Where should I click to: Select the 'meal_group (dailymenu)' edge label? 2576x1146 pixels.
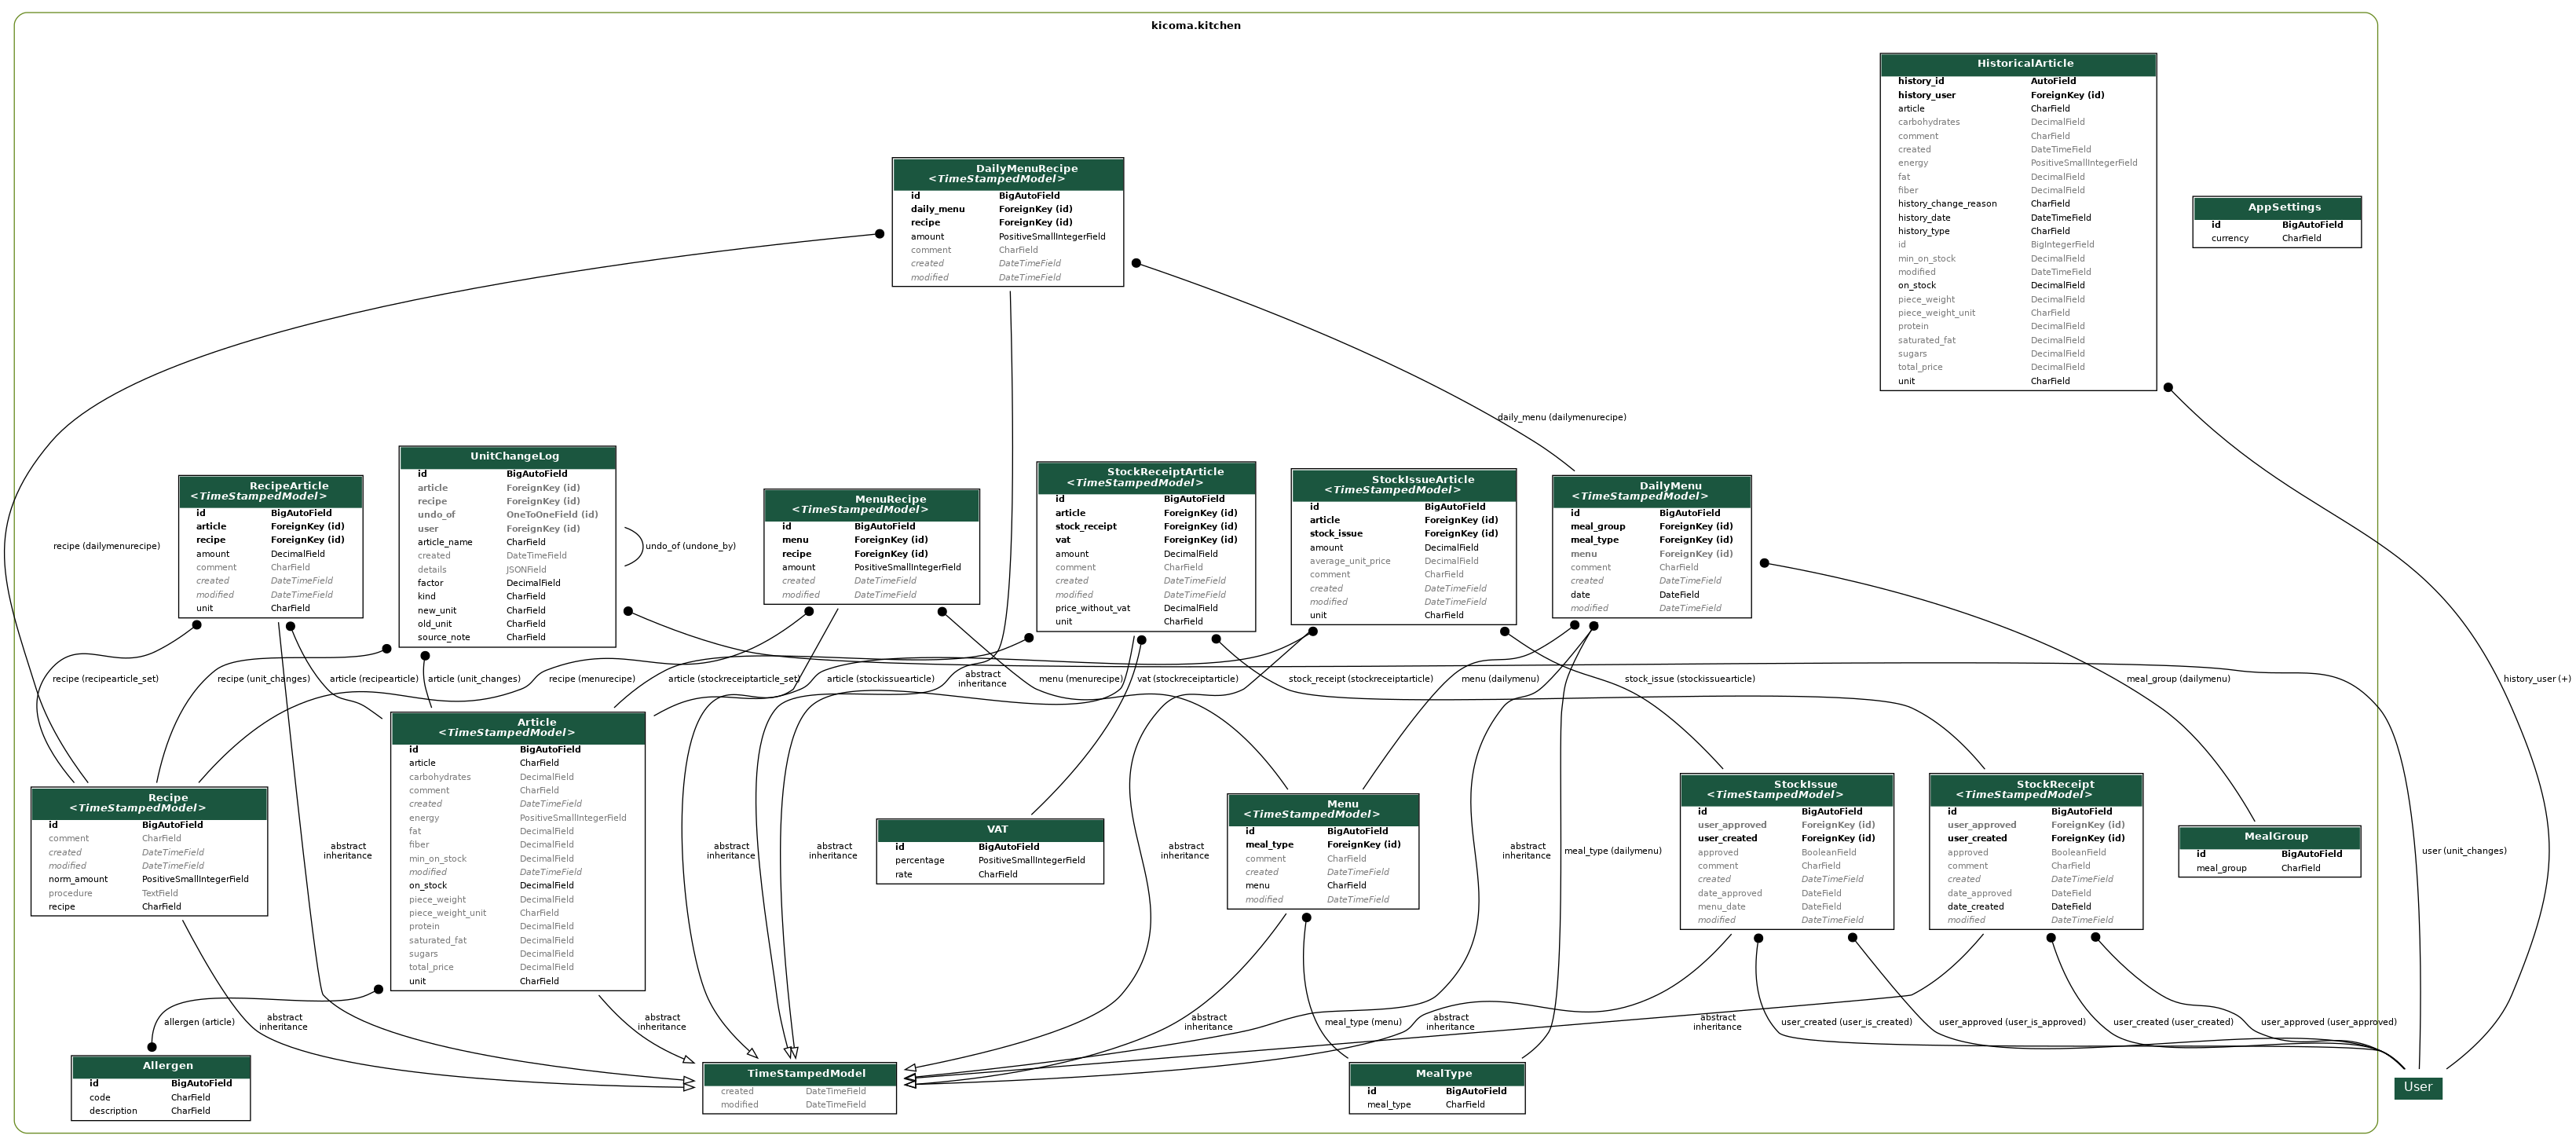(x=2178, y=680)
